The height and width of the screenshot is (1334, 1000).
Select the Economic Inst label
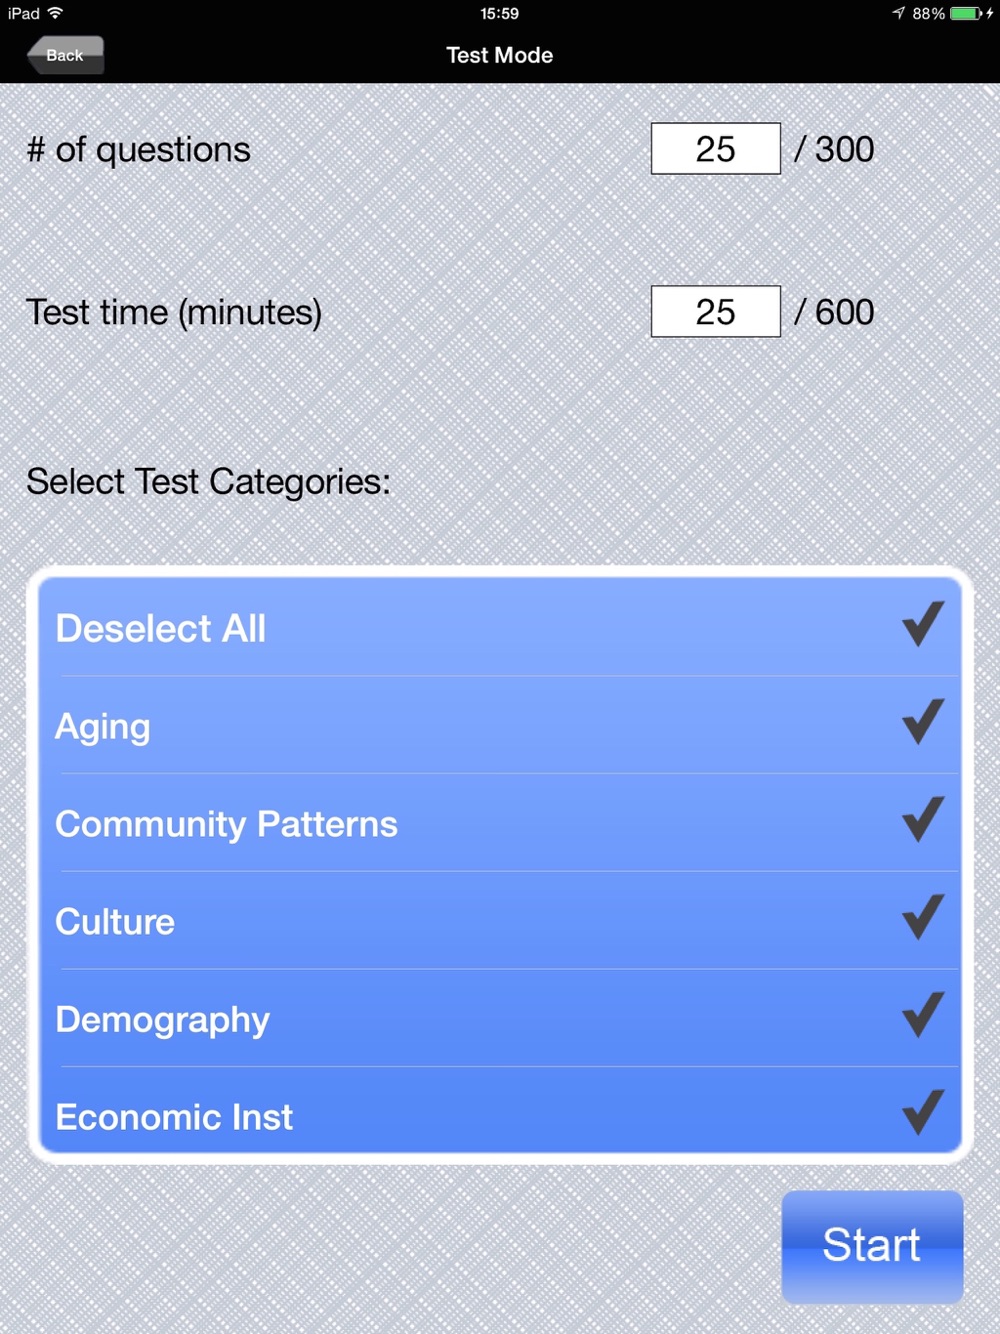coord(174,1117)
